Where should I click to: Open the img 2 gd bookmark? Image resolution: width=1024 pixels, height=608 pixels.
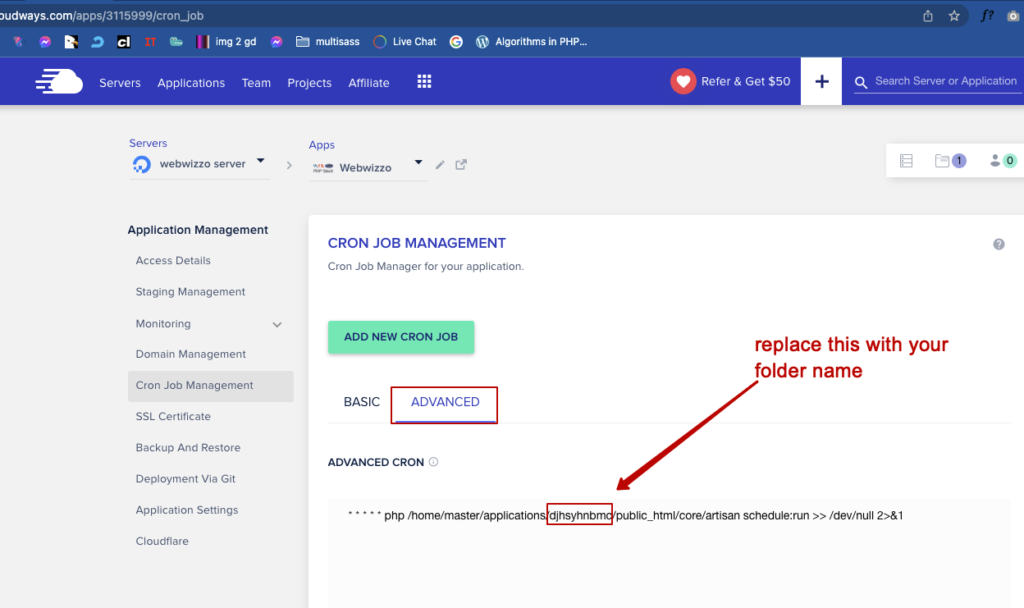pyautogui.click(x=226, y=42)
